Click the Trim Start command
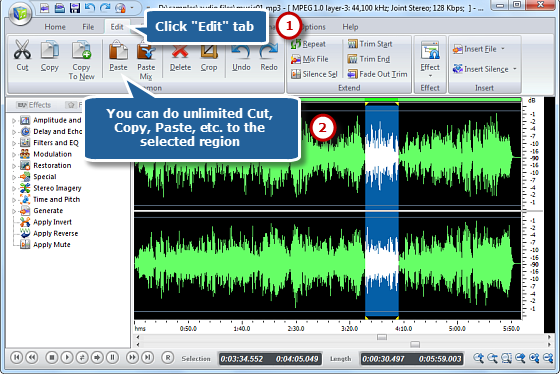The height and width of the screenshot is (374, 560). tap(370, 44)
